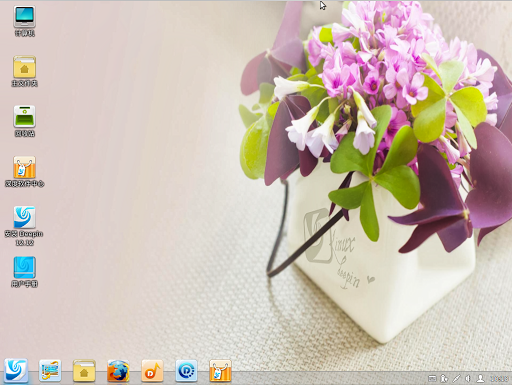This screenshot has height=385, width=512.
Task: Open the keyboard input indicator in tray
Action: 432,378
